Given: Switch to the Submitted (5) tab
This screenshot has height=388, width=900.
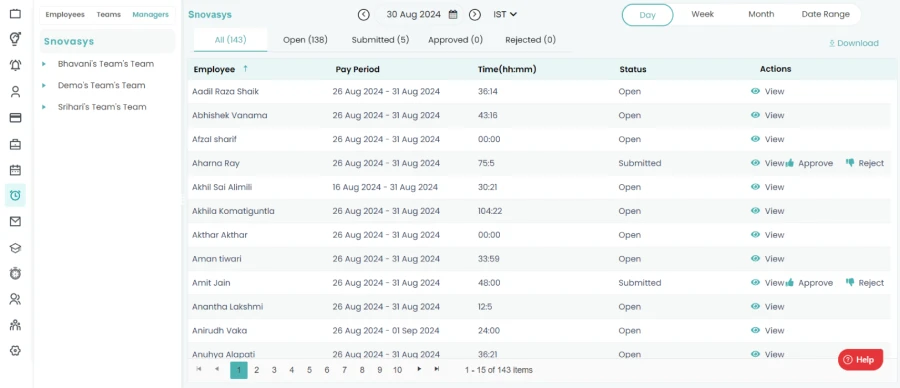Looking at the screenshot, I should tap(380, 40).
